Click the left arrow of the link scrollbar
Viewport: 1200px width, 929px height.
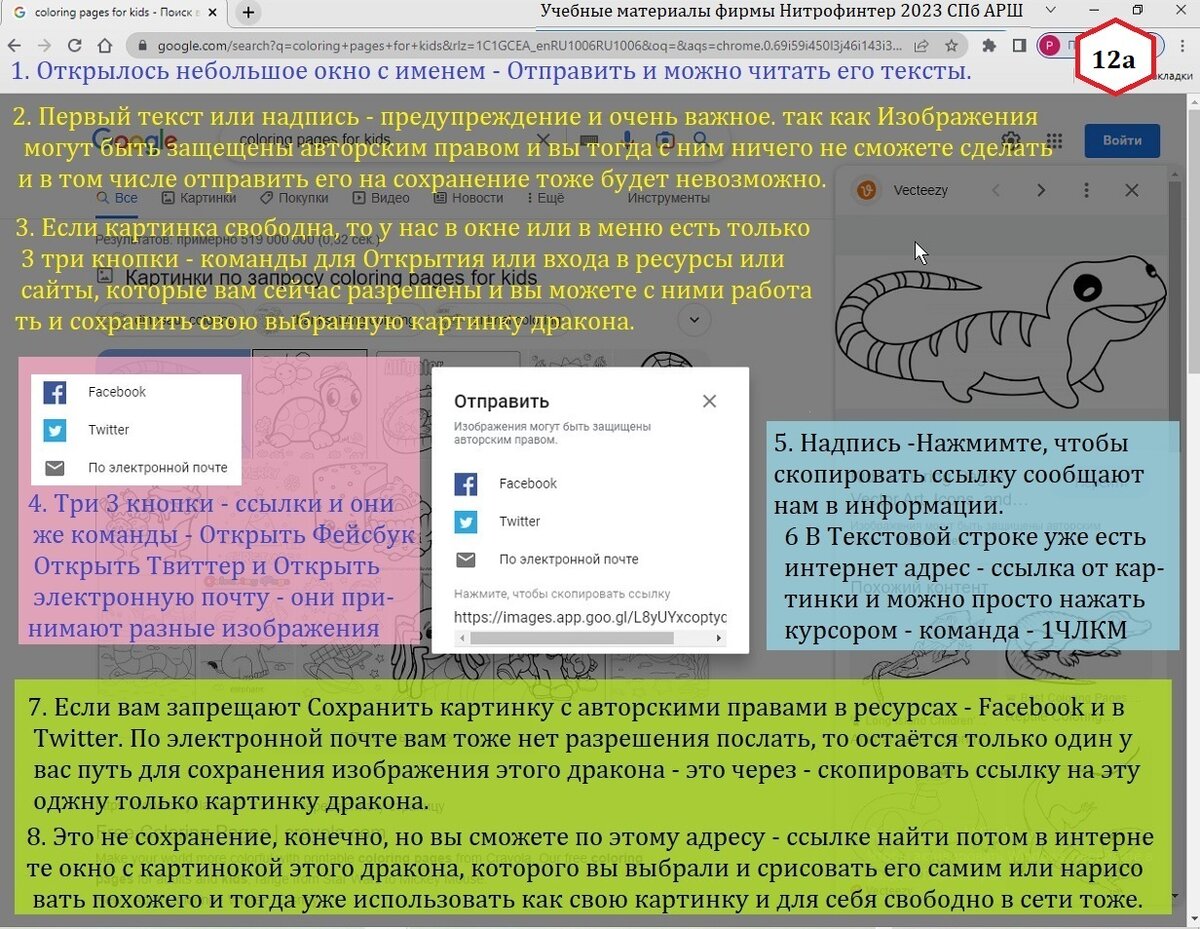(x=461, y=637)
